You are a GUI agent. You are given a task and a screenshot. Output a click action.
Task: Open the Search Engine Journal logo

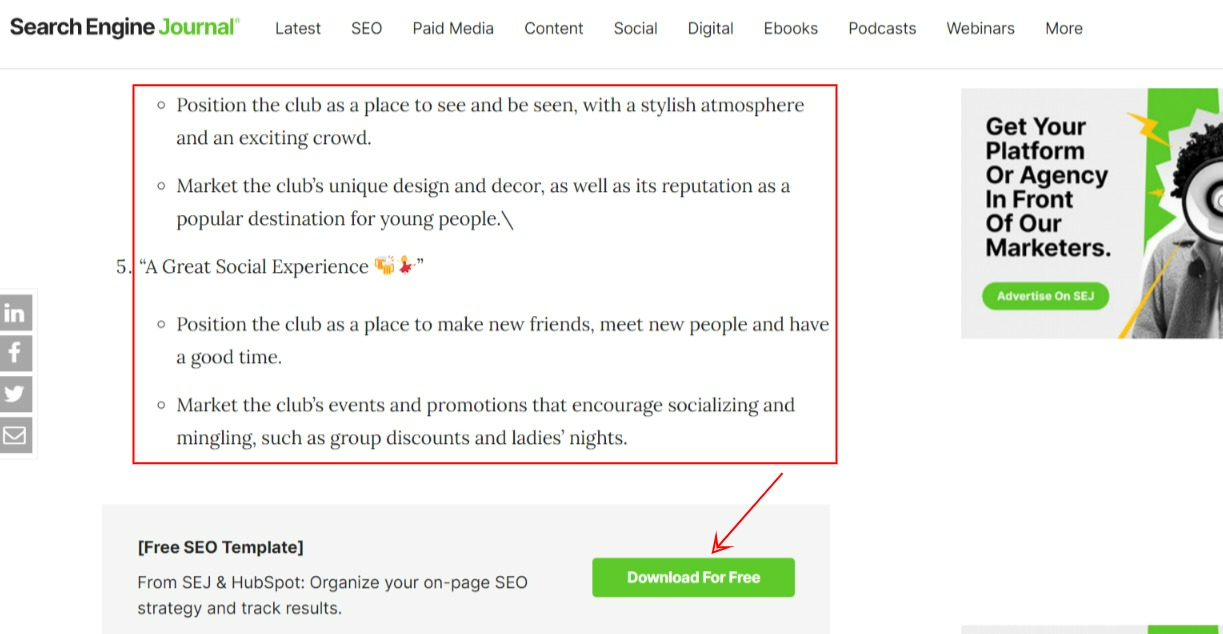coord(125,28)
